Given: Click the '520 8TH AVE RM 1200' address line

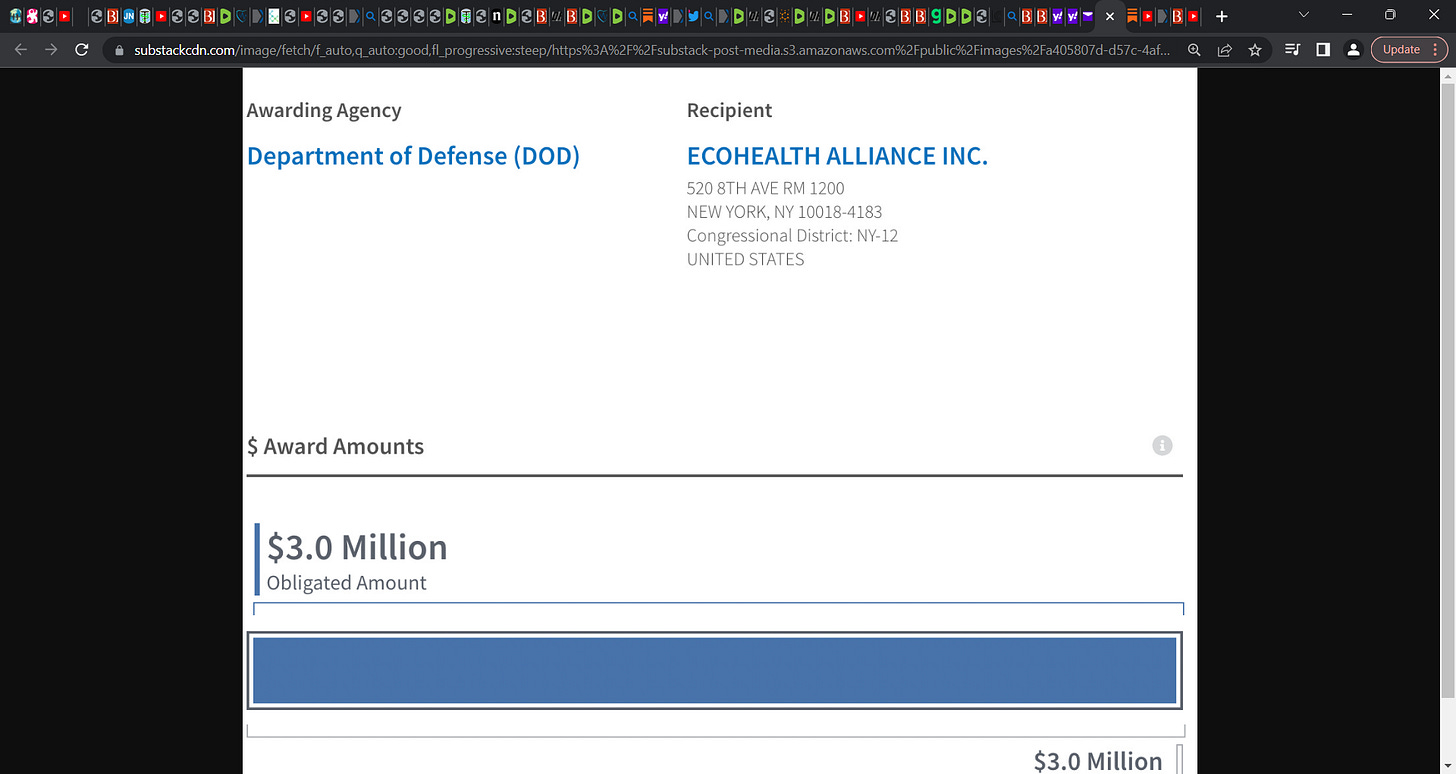Looking at the screenshot, I should [765, 188].
